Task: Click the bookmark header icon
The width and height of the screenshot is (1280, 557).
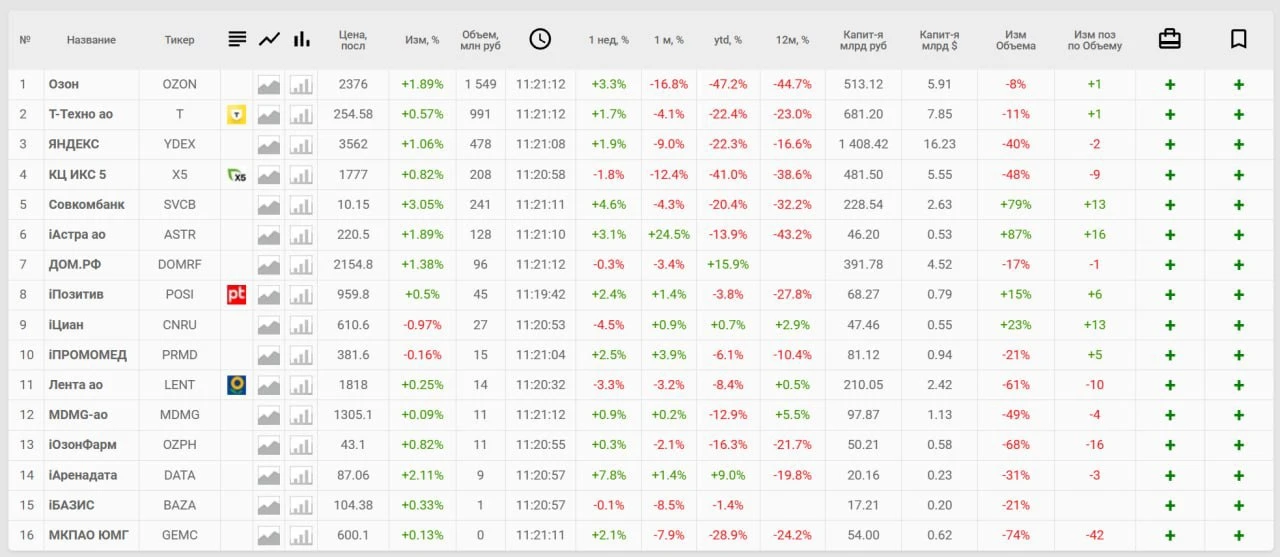Action: [1238, 39]
